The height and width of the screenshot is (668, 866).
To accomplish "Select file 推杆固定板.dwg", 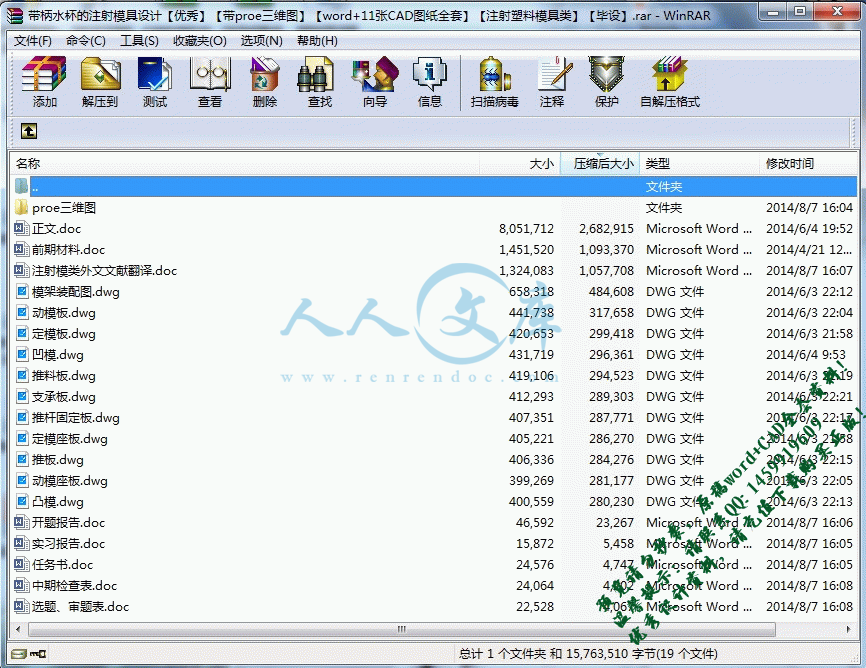I will pyautogui.click(x=76, y=417).
